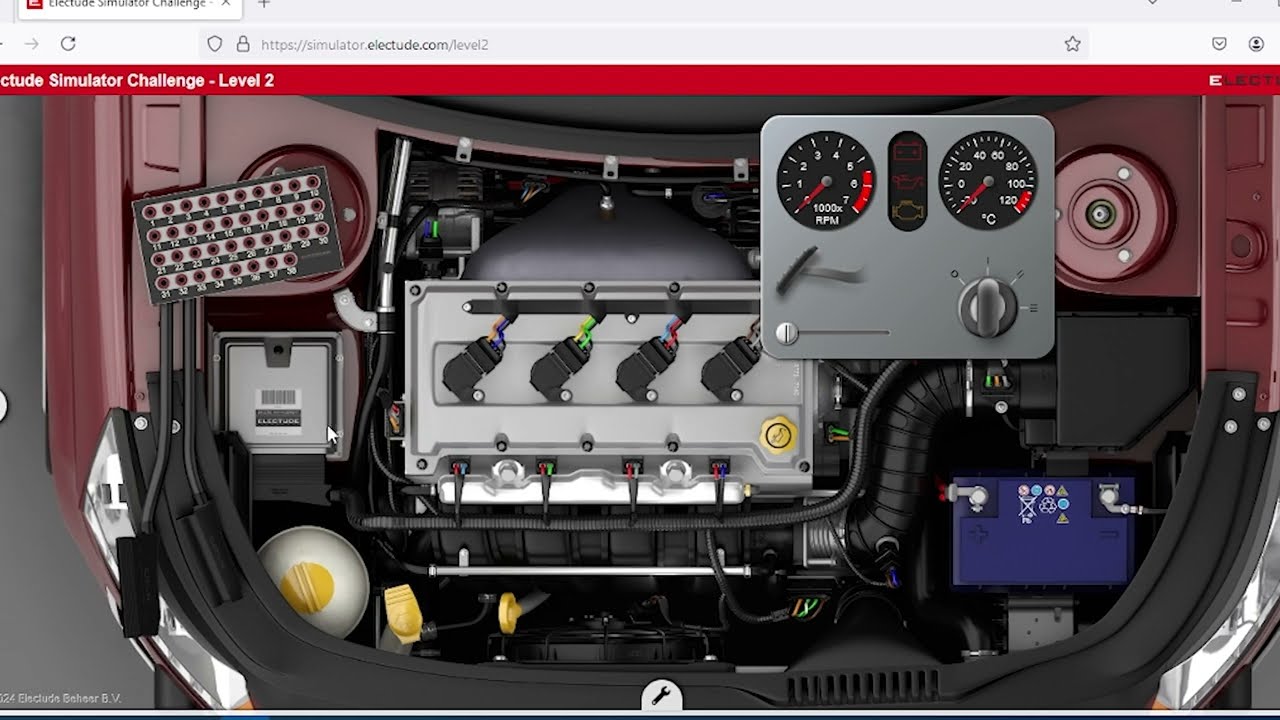Probe breakout box pin 25
This screenshot has height=720, width=1280.
point(231,246)
